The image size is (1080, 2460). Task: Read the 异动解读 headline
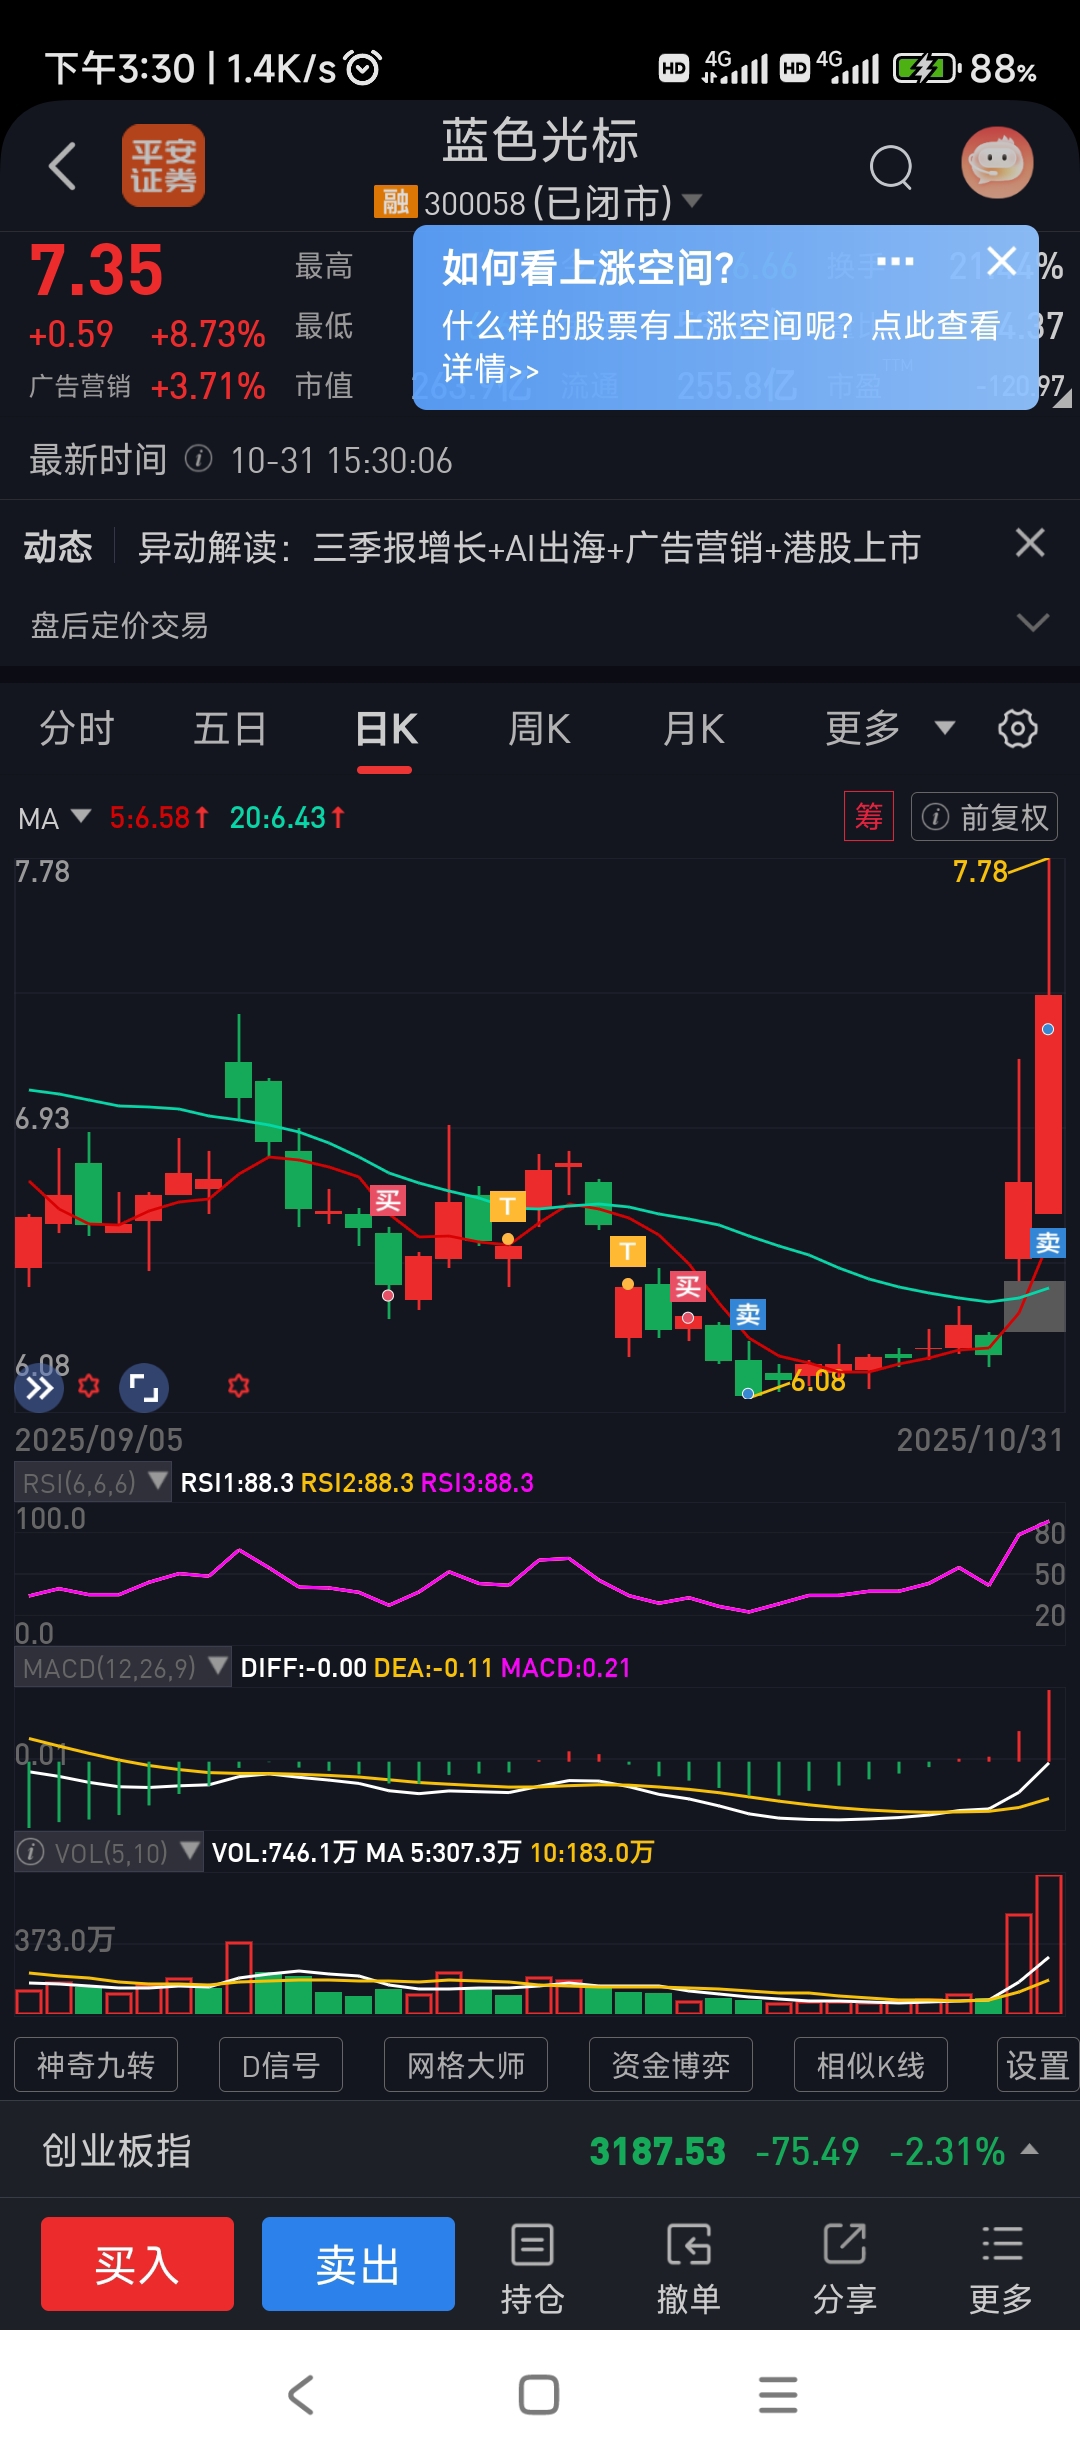pos(529,548)
